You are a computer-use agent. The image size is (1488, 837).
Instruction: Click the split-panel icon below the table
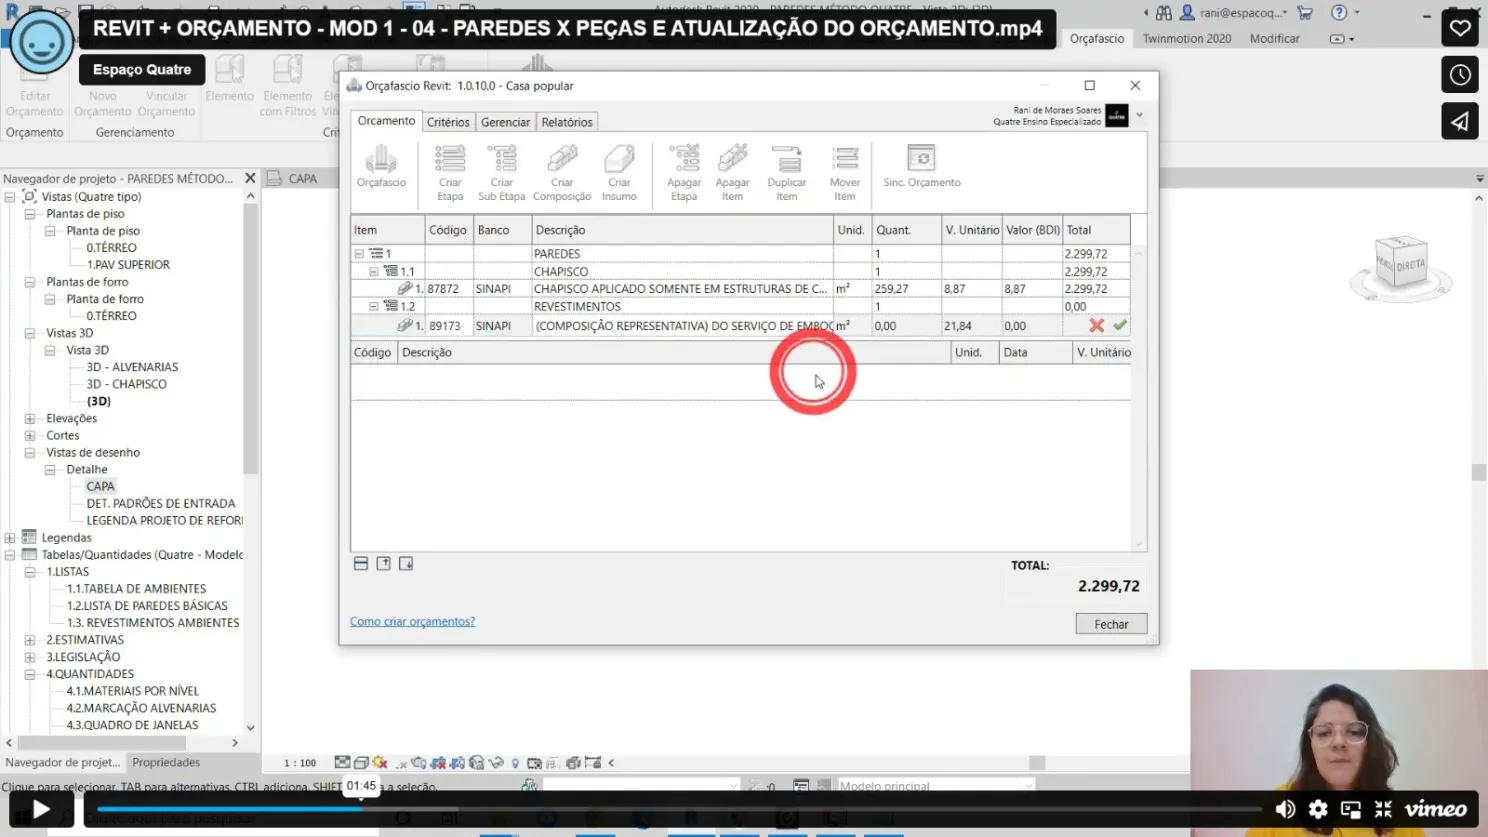pos(361,564)
